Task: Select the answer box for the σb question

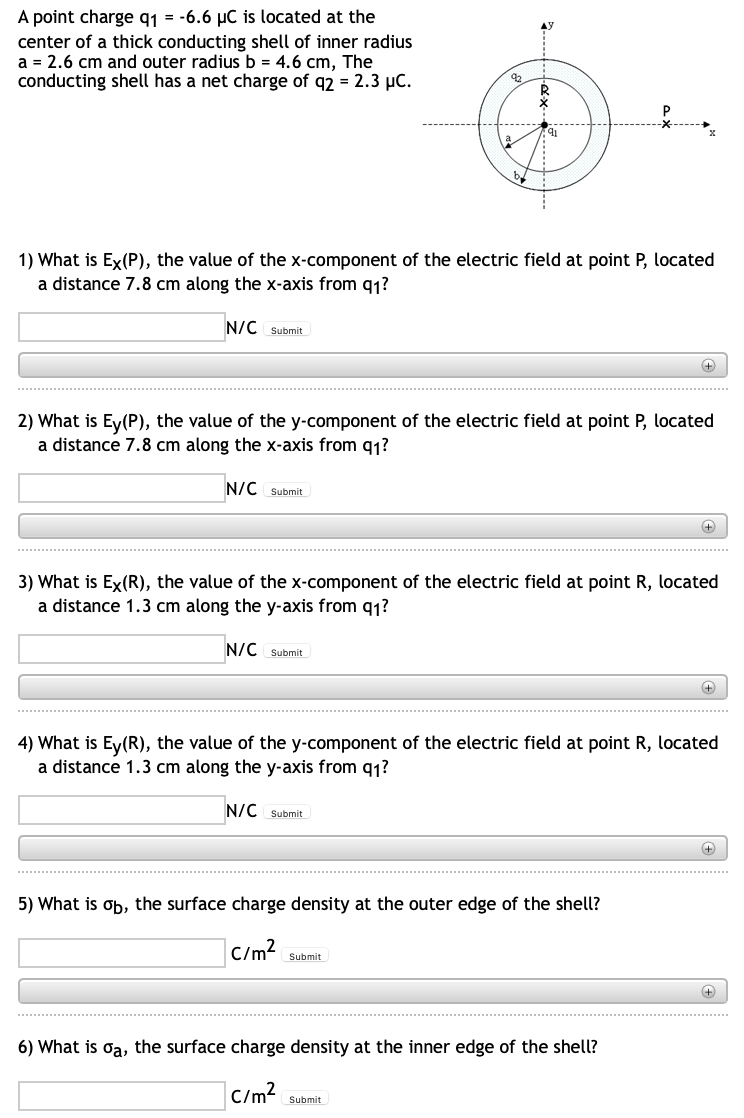Action: 121,952
